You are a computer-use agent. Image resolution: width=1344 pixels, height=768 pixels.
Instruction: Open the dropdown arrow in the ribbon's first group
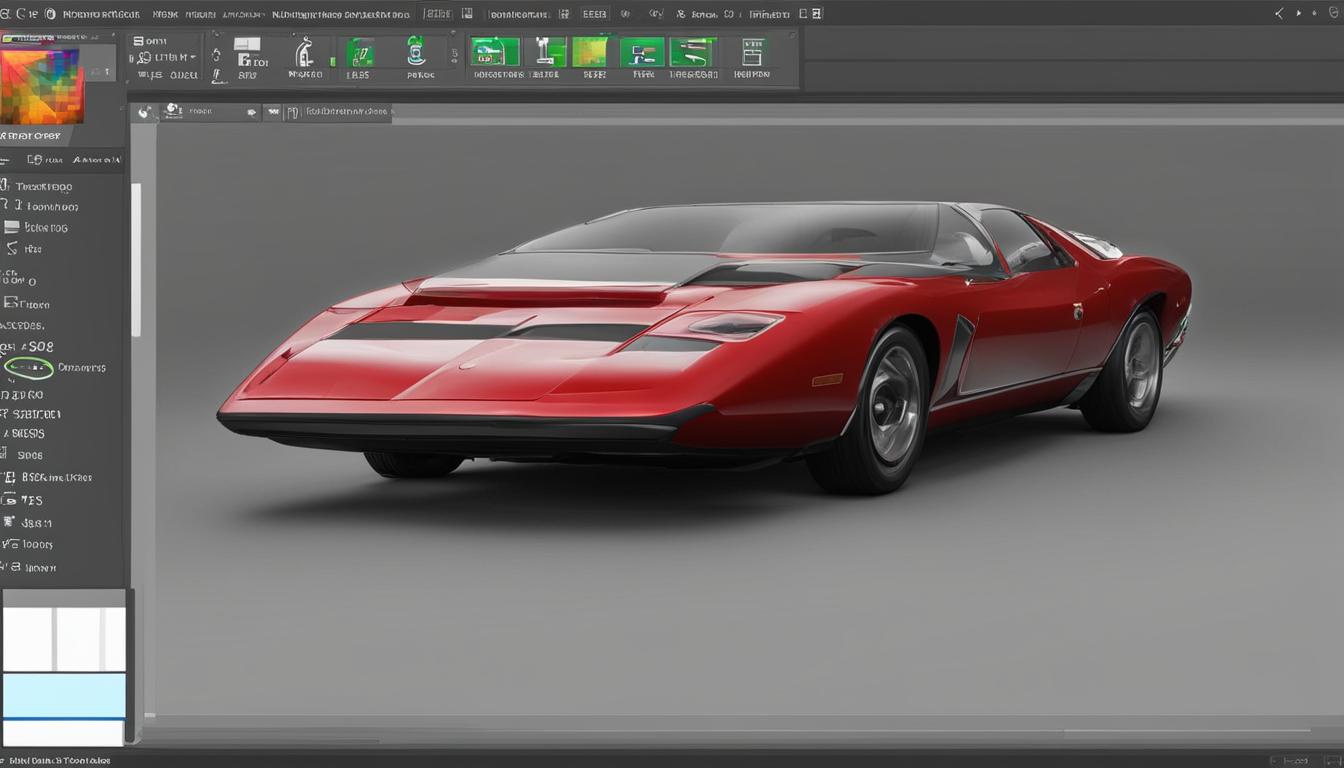tap(192, 58)
